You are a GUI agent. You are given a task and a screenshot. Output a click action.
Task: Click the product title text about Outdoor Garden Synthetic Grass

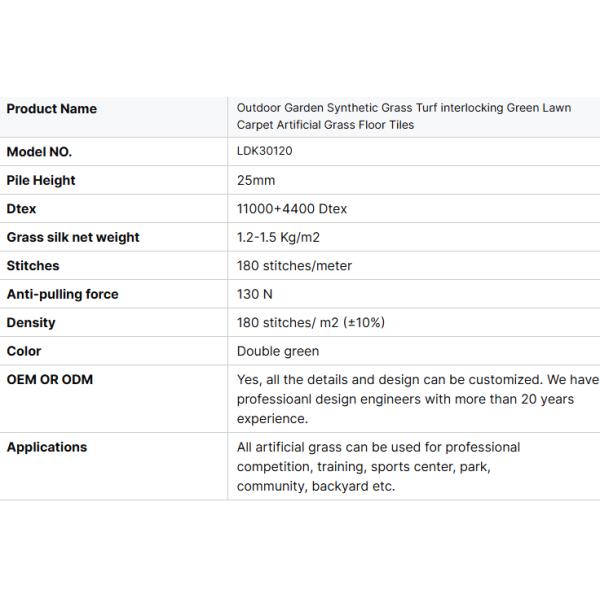(x=404, y=116)
